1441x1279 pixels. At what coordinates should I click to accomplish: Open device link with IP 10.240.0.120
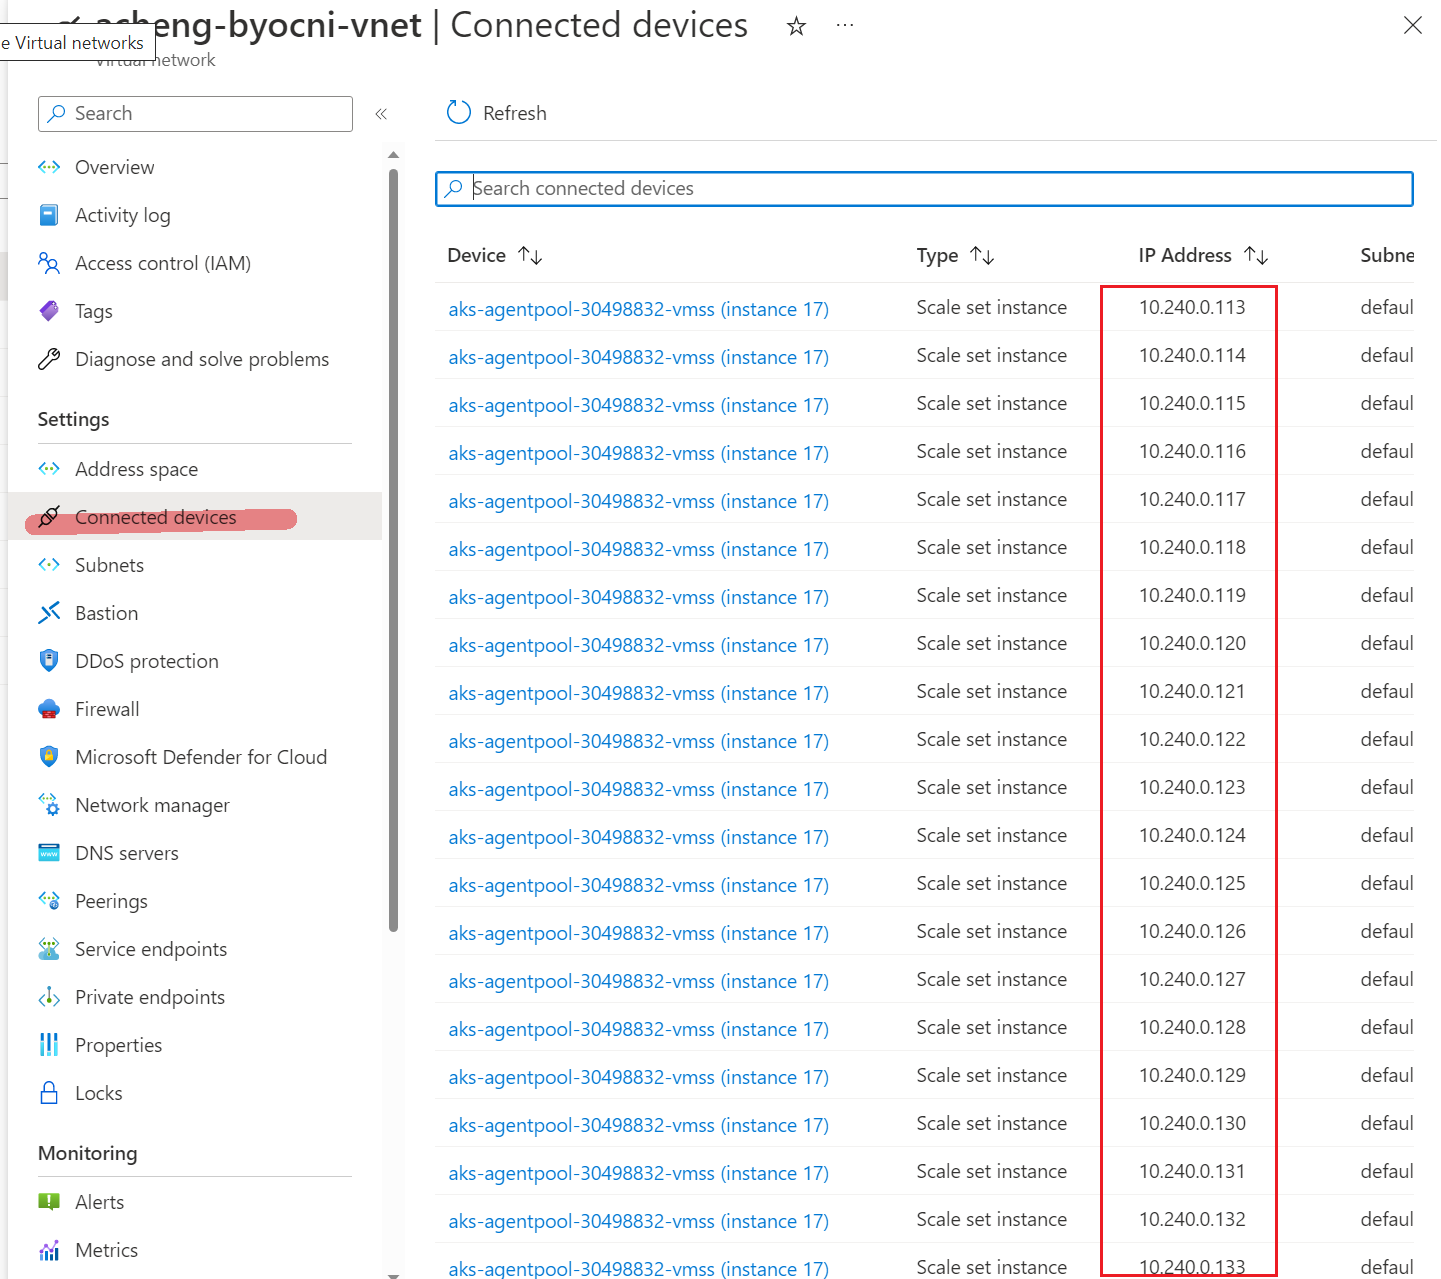[x=638, y=645]
